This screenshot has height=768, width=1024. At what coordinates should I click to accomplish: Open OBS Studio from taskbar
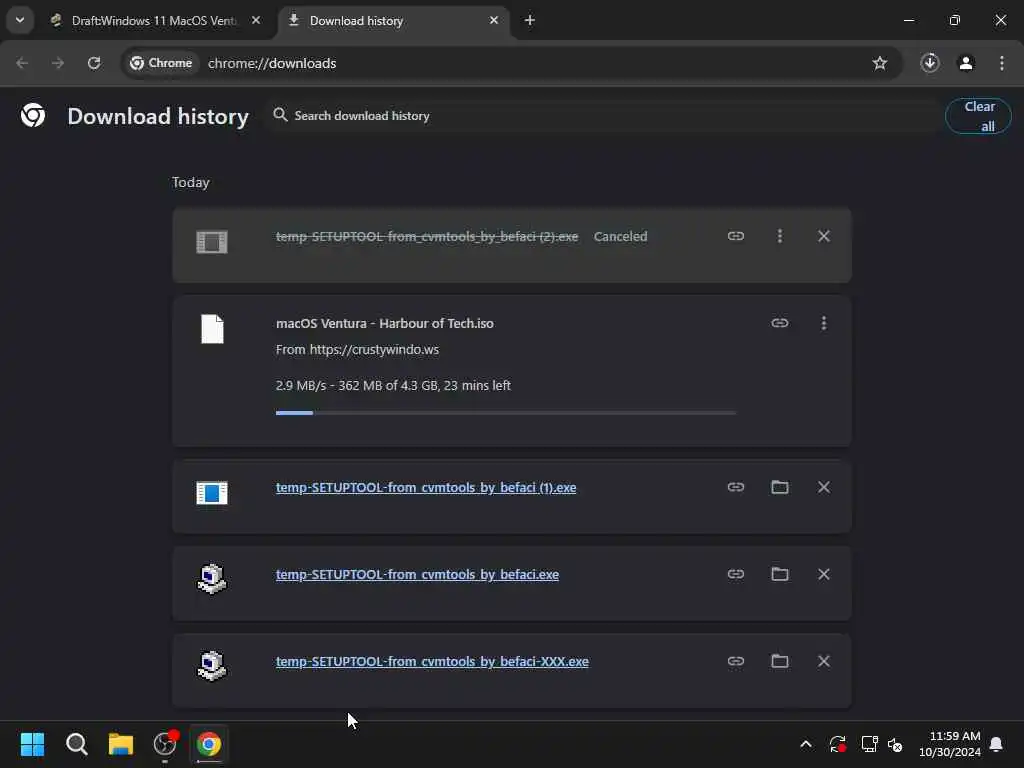[x=165, y=744]
